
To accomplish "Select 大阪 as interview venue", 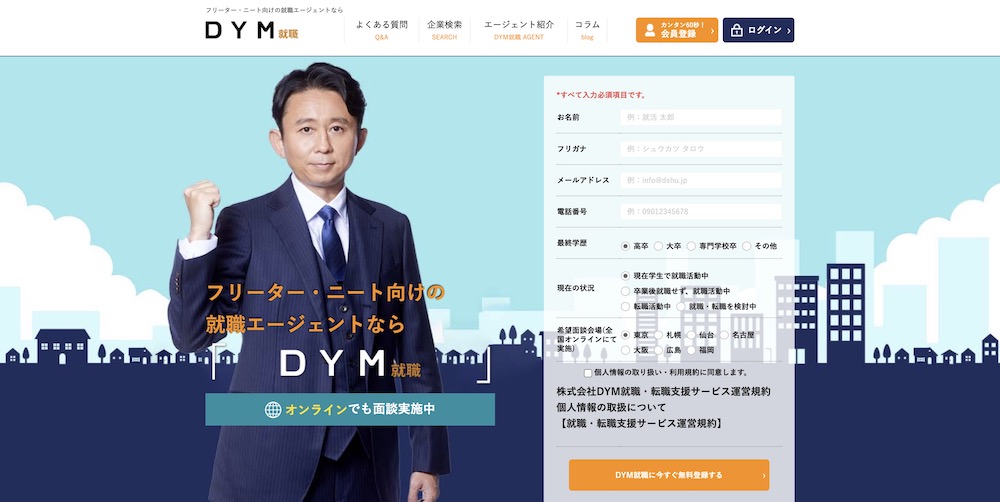I will [x=626, y=350].
